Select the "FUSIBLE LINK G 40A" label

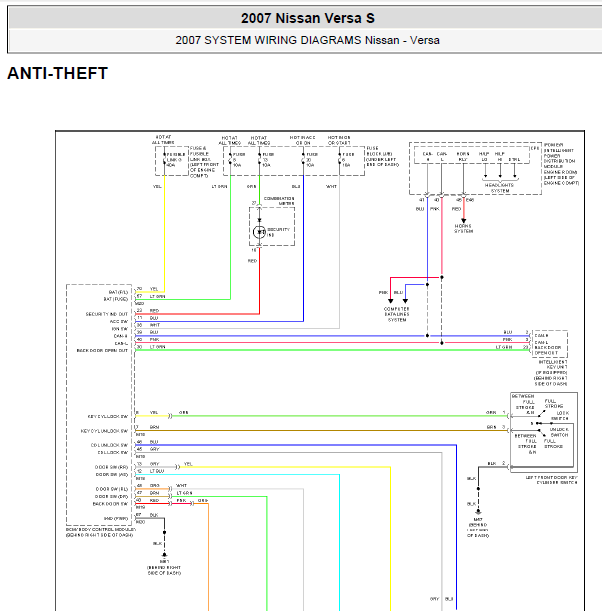[176, 160]
